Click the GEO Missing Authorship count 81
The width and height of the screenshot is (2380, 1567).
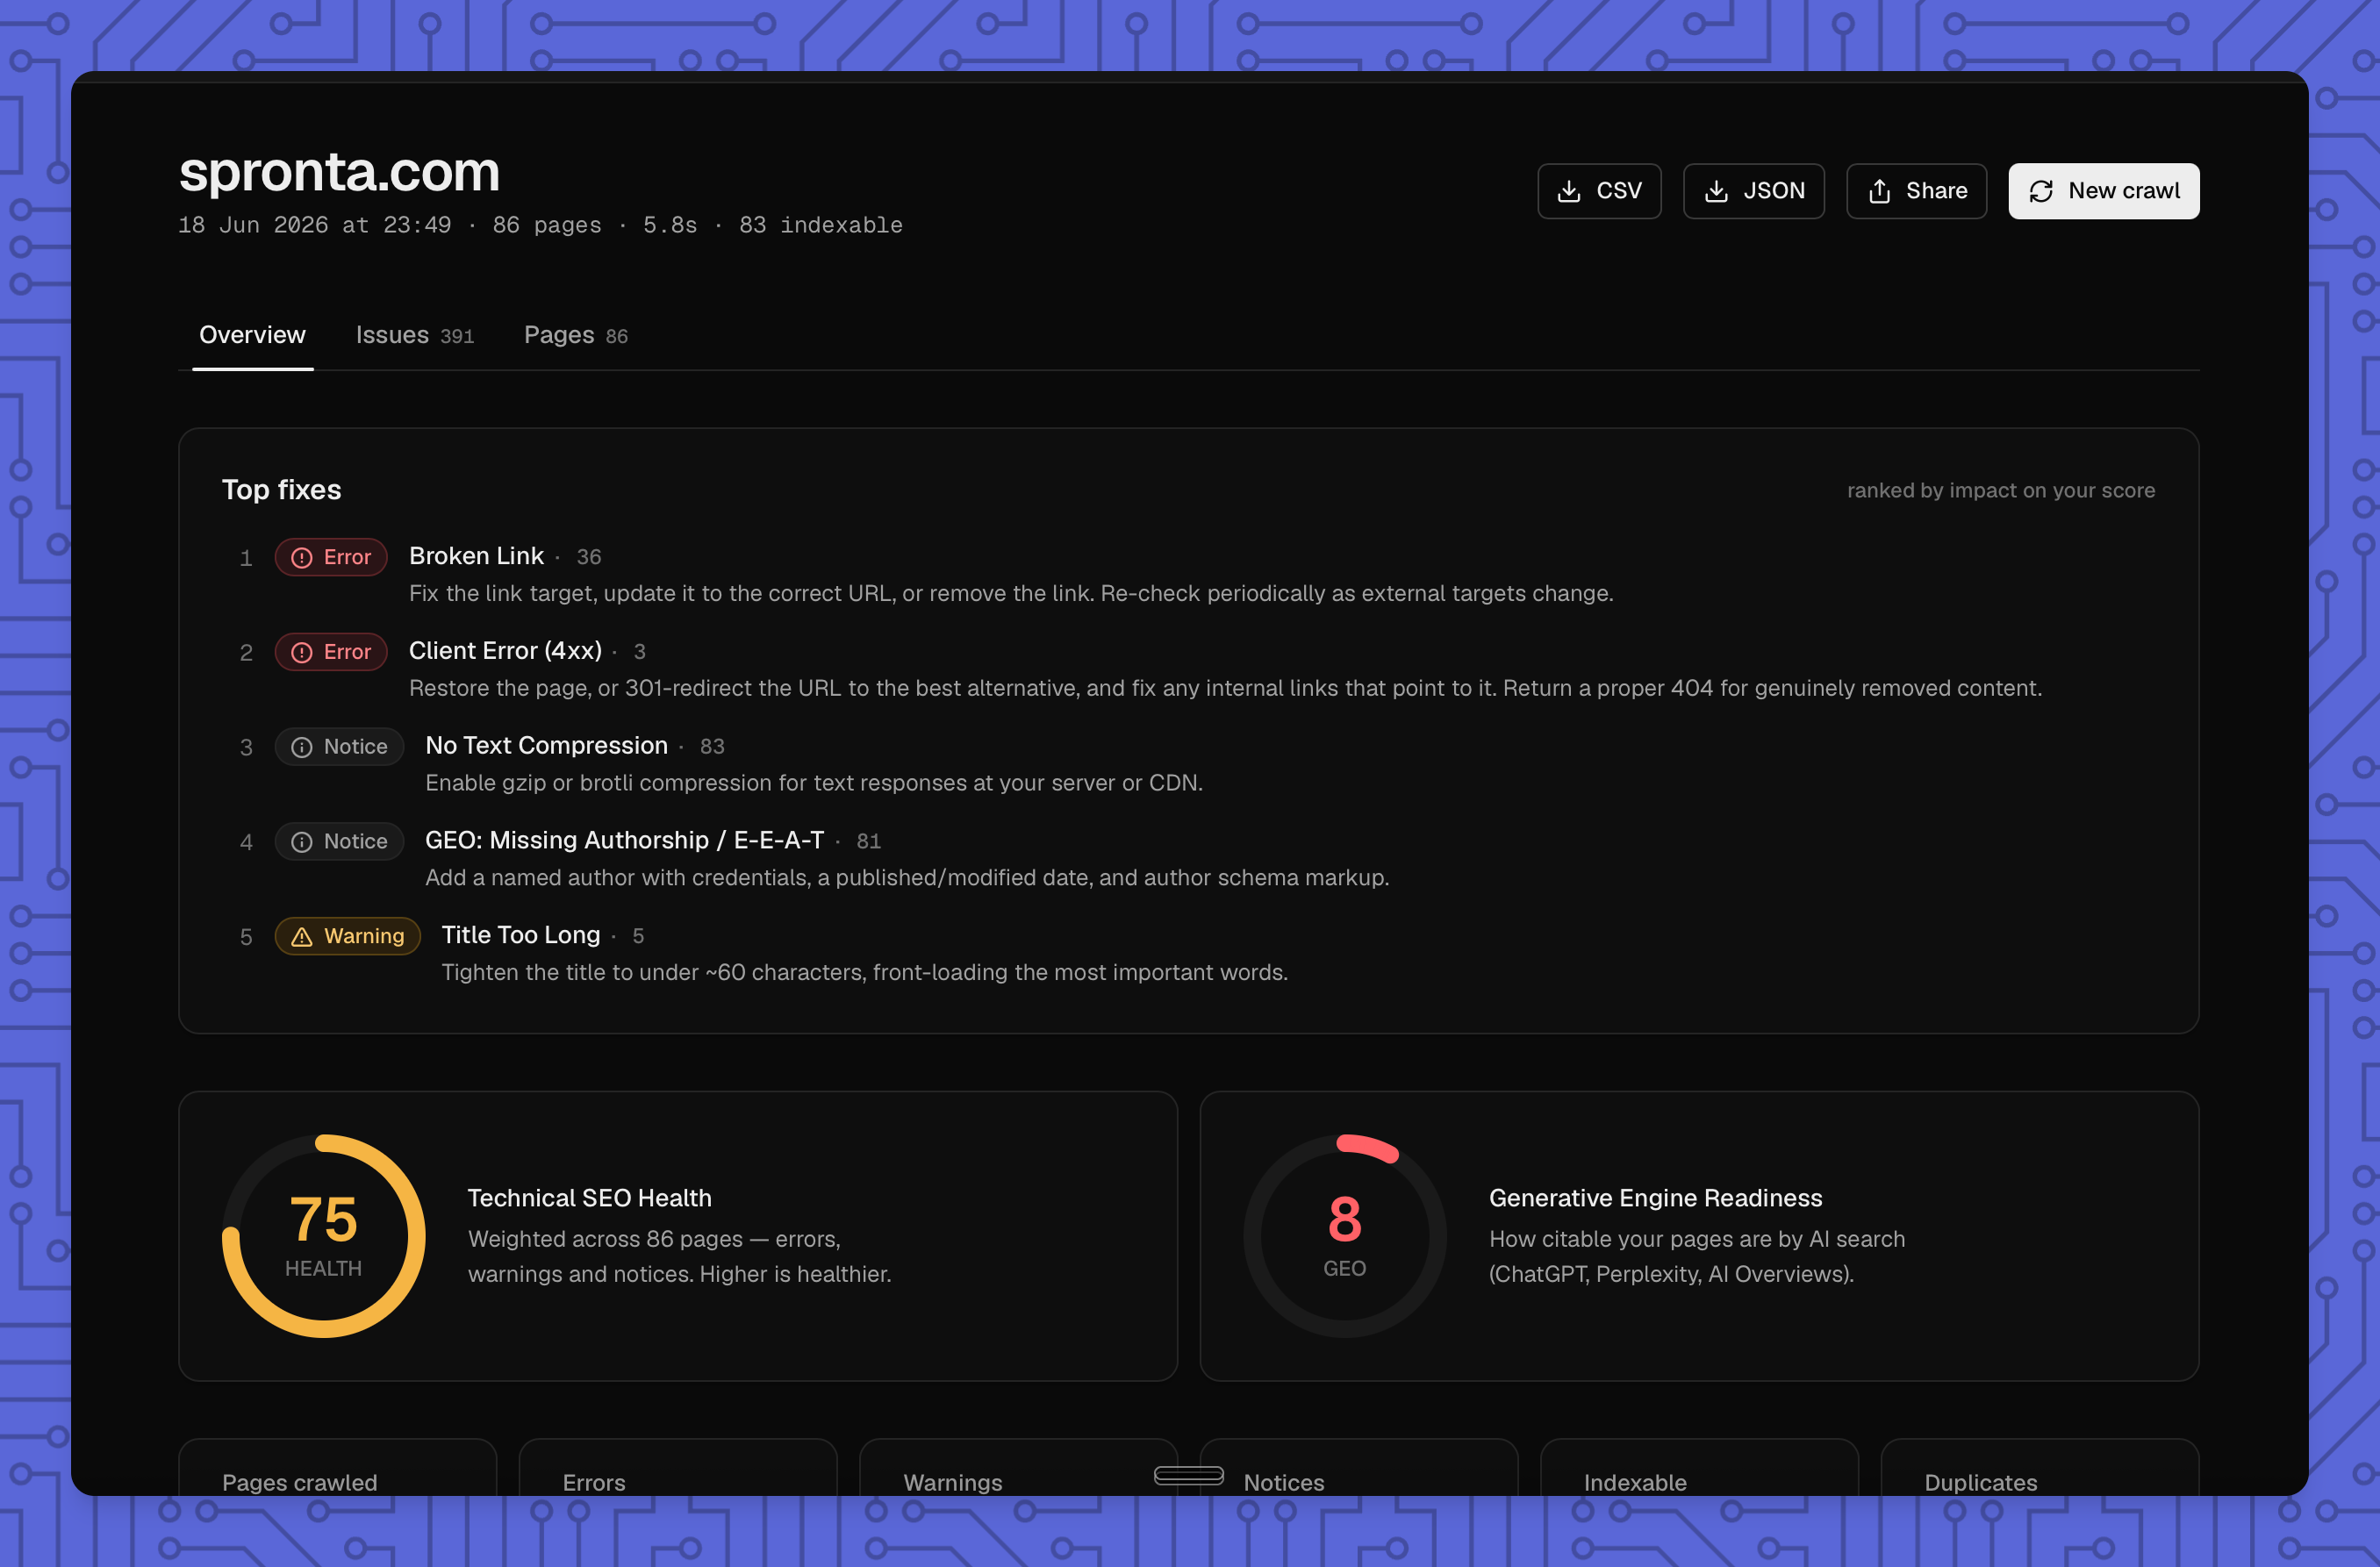point(868,842)
